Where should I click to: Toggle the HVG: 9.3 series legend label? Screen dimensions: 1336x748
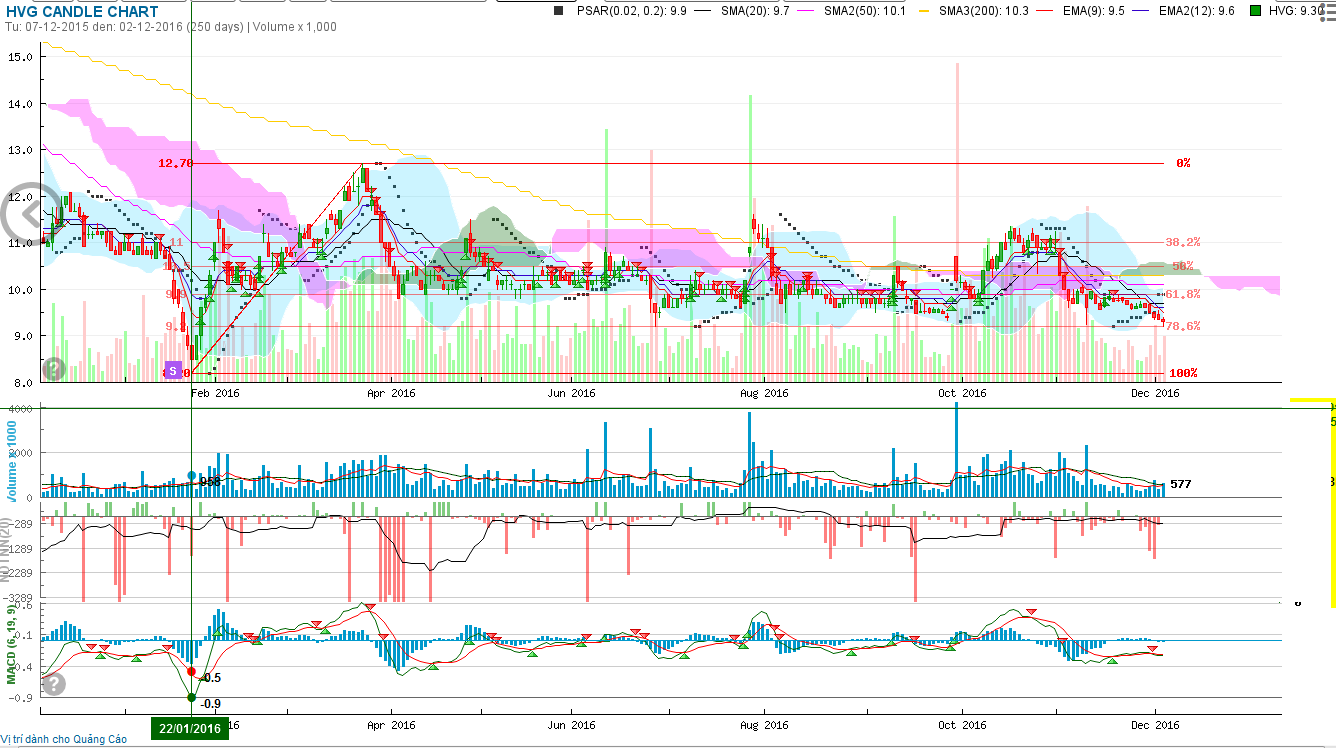click(1294, 10)
